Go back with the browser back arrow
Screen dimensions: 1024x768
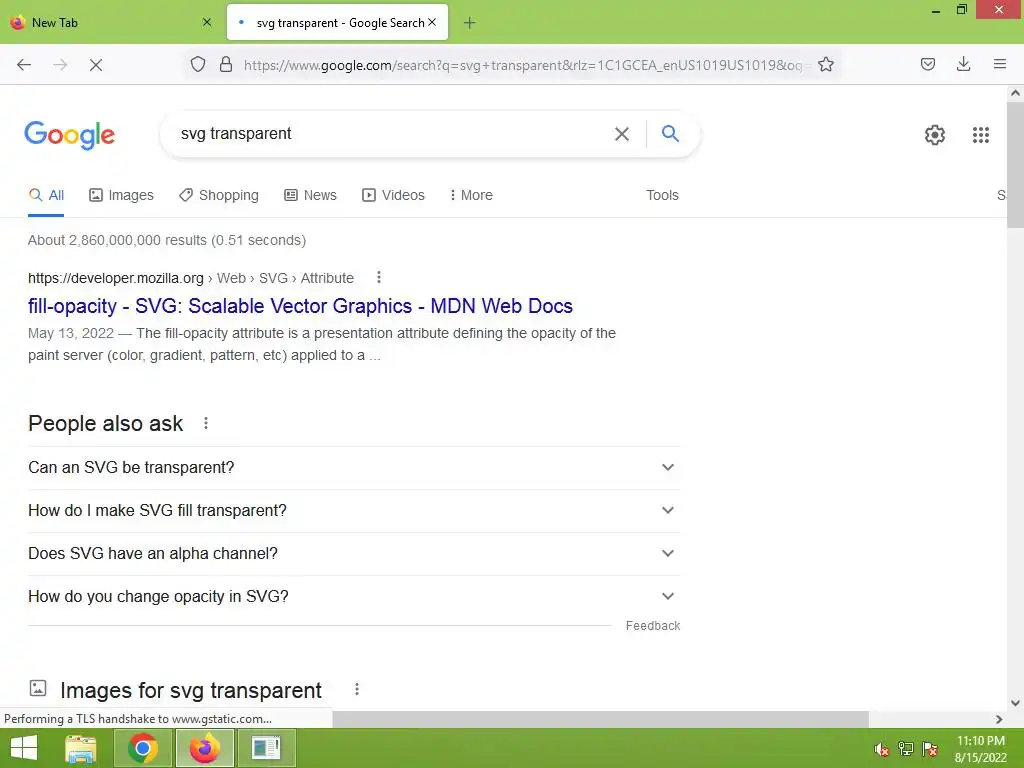(x=24, y=65)
